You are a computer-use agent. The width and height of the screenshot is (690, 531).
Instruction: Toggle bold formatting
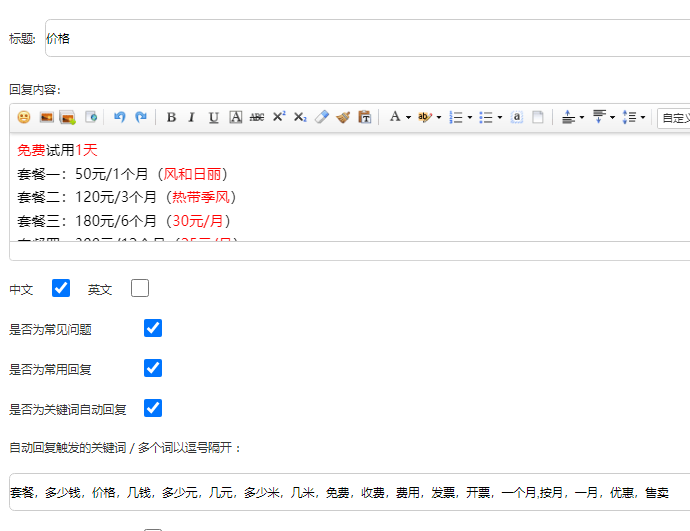tap(171, 118)
